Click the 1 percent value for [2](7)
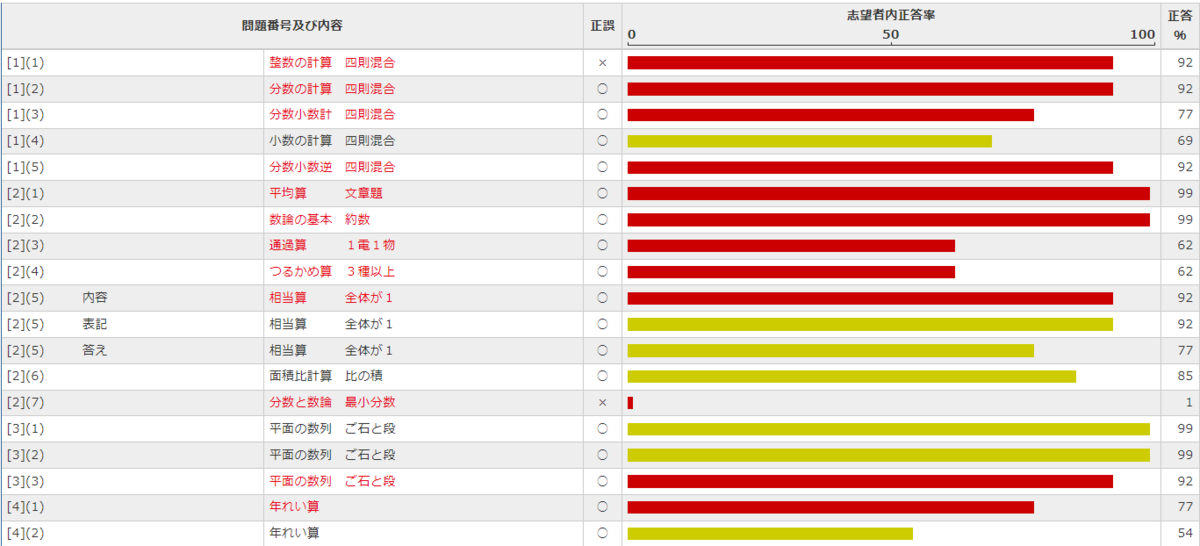This screenshot has width=1200, height=546. tap(1189, 402)
